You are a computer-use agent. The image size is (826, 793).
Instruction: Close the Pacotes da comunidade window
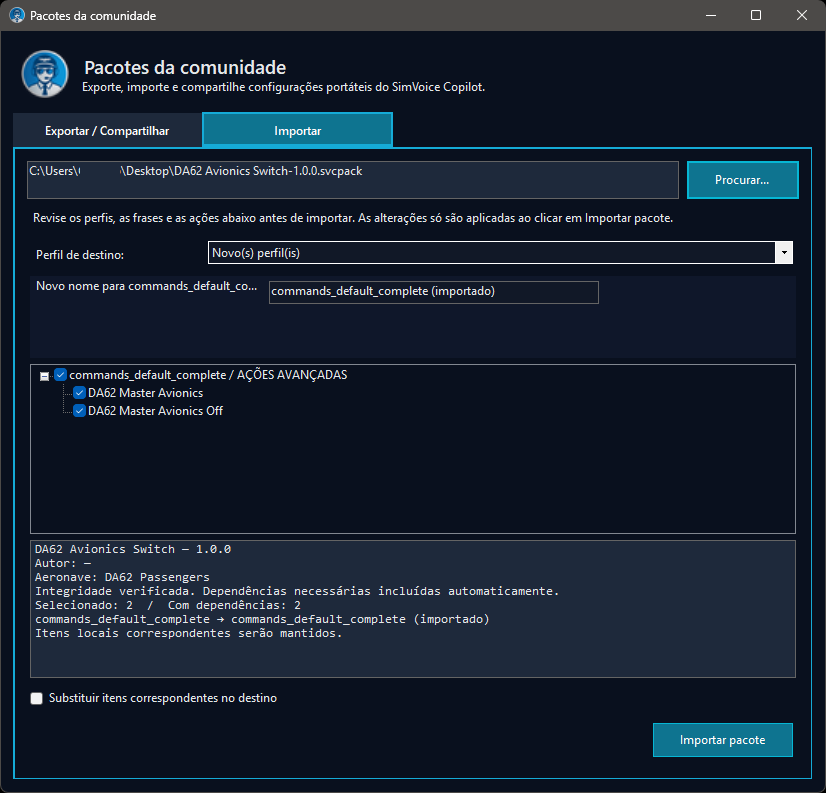coord(802,15)
